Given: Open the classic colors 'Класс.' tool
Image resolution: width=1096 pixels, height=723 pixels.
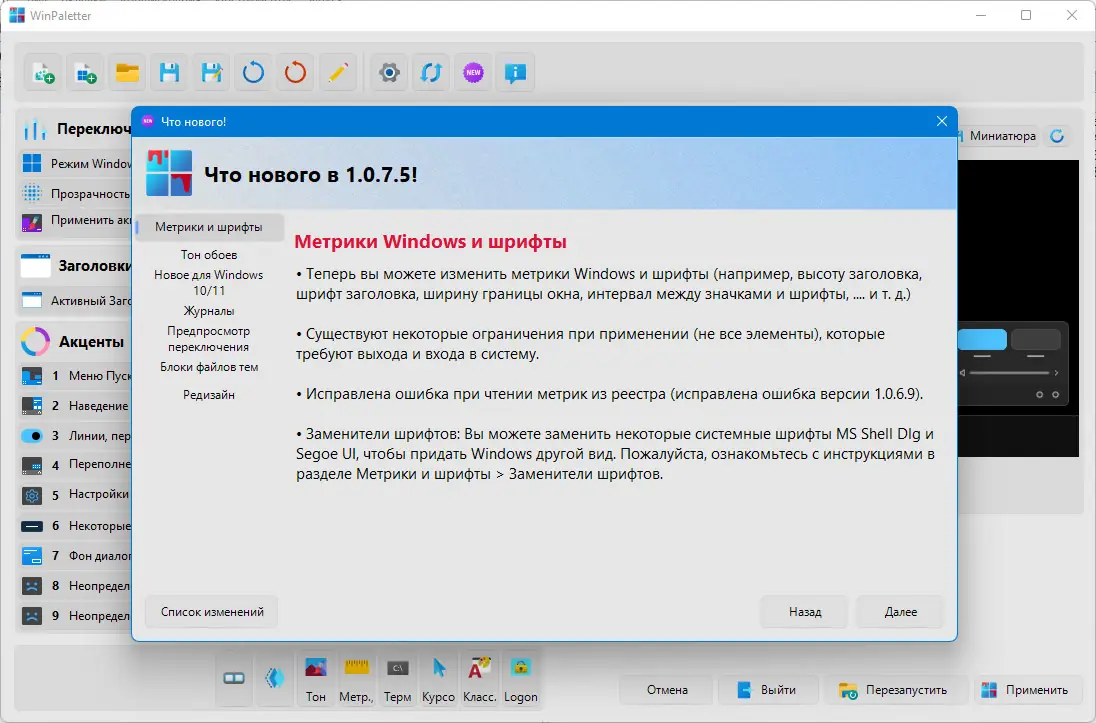Looking at the screenshot, I should pyautogui.click(x=480, y=678).
